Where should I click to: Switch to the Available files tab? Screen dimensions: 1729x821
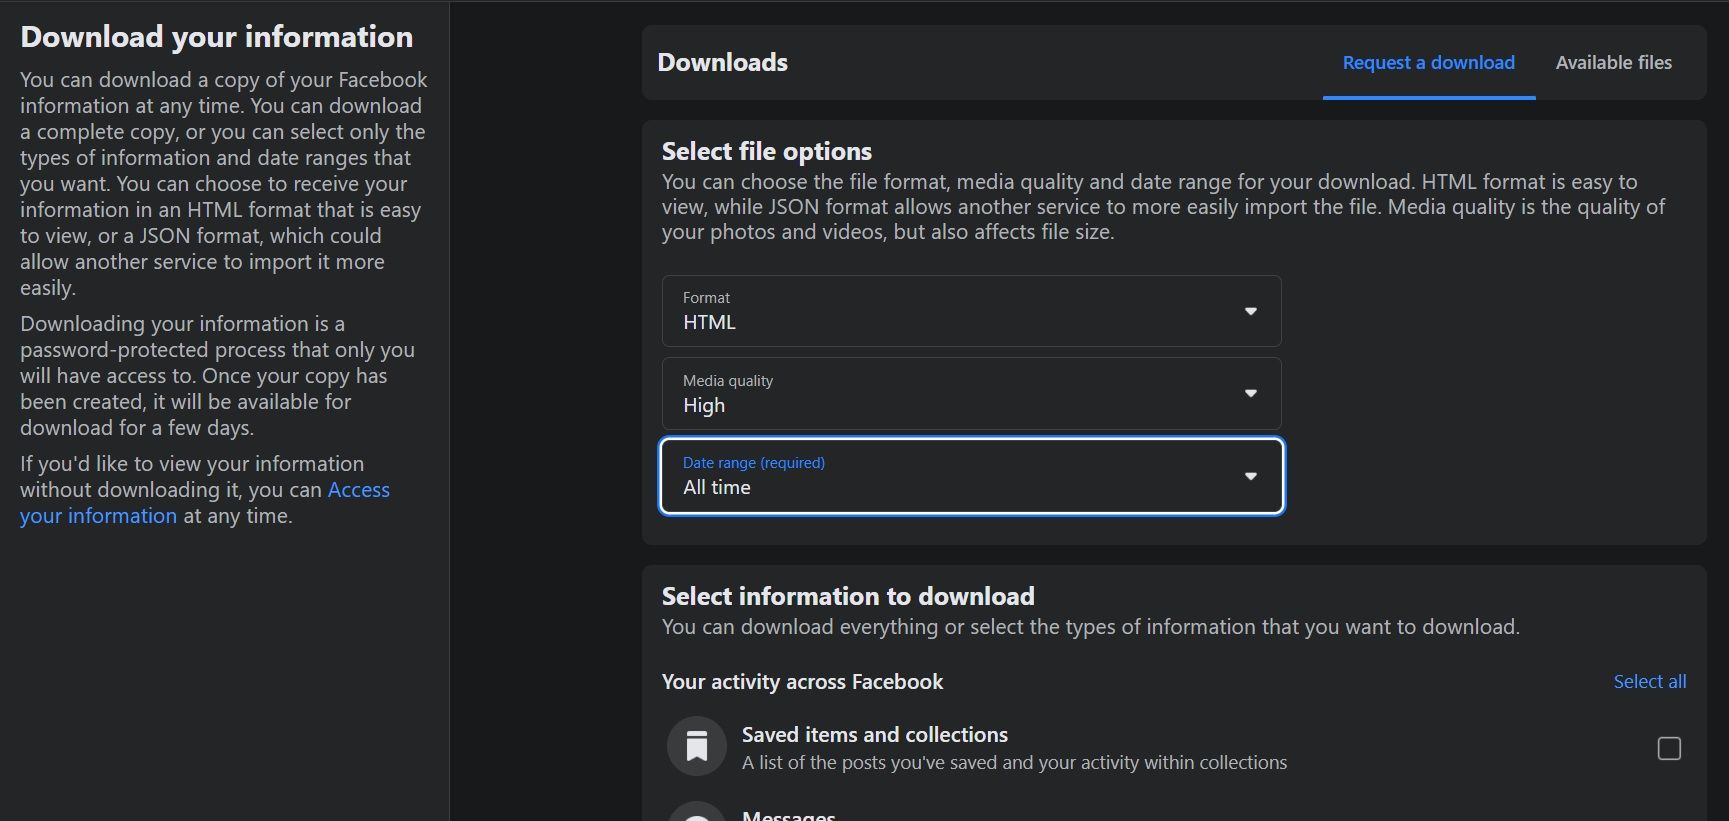pyautogui.click(x=1613, y=62)
